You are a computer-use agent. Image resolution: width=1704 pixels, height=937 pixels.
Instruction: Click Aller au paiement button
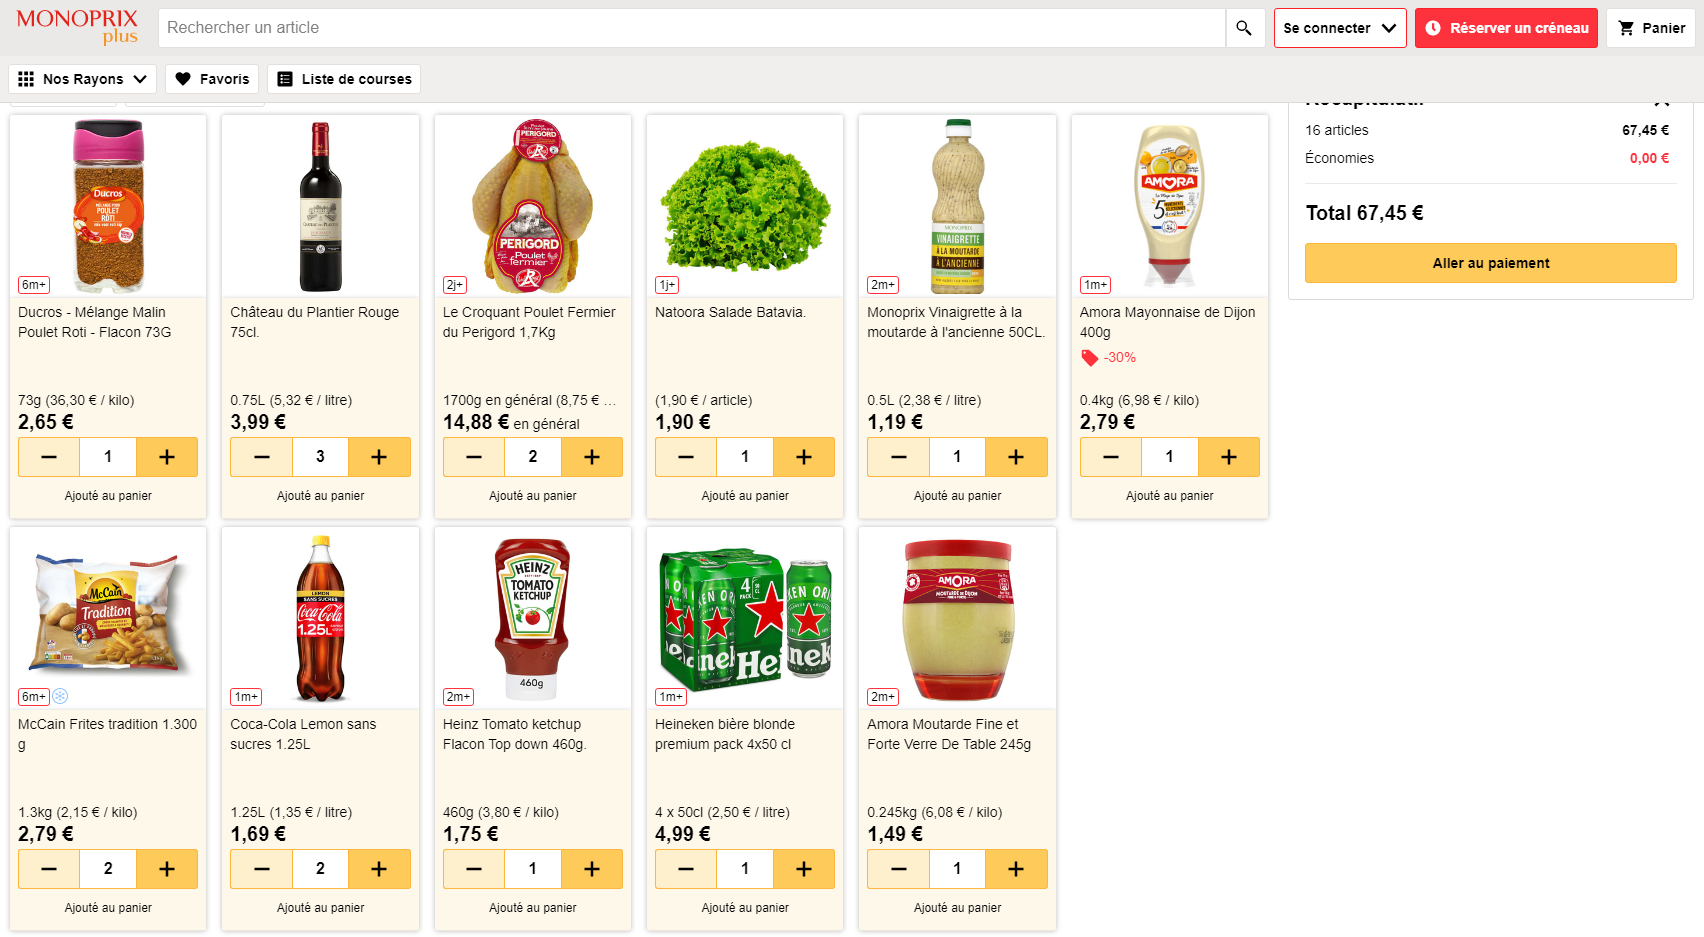[1490, 263]
